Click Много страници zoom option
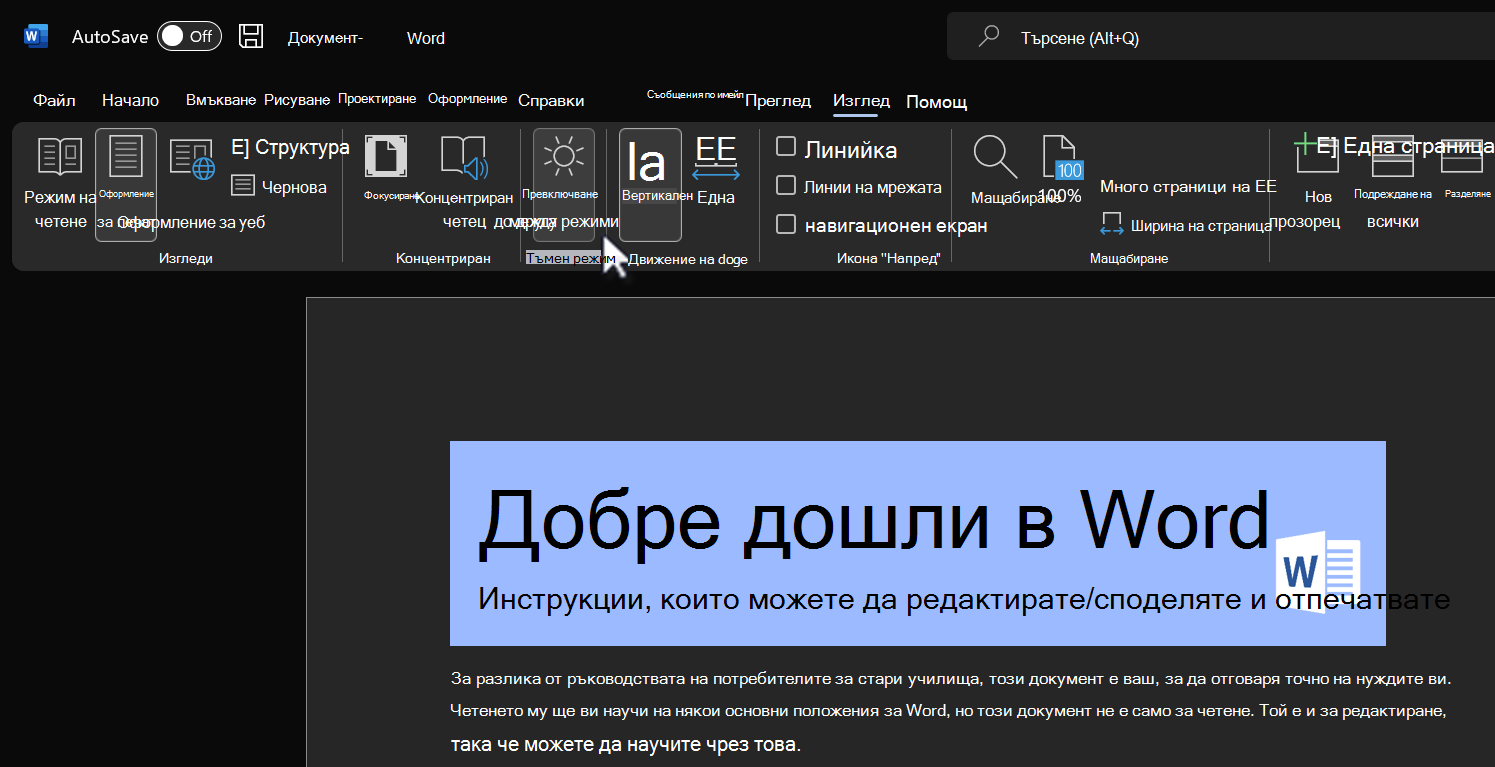The image size is (1495, 767). click(1188, 186)
